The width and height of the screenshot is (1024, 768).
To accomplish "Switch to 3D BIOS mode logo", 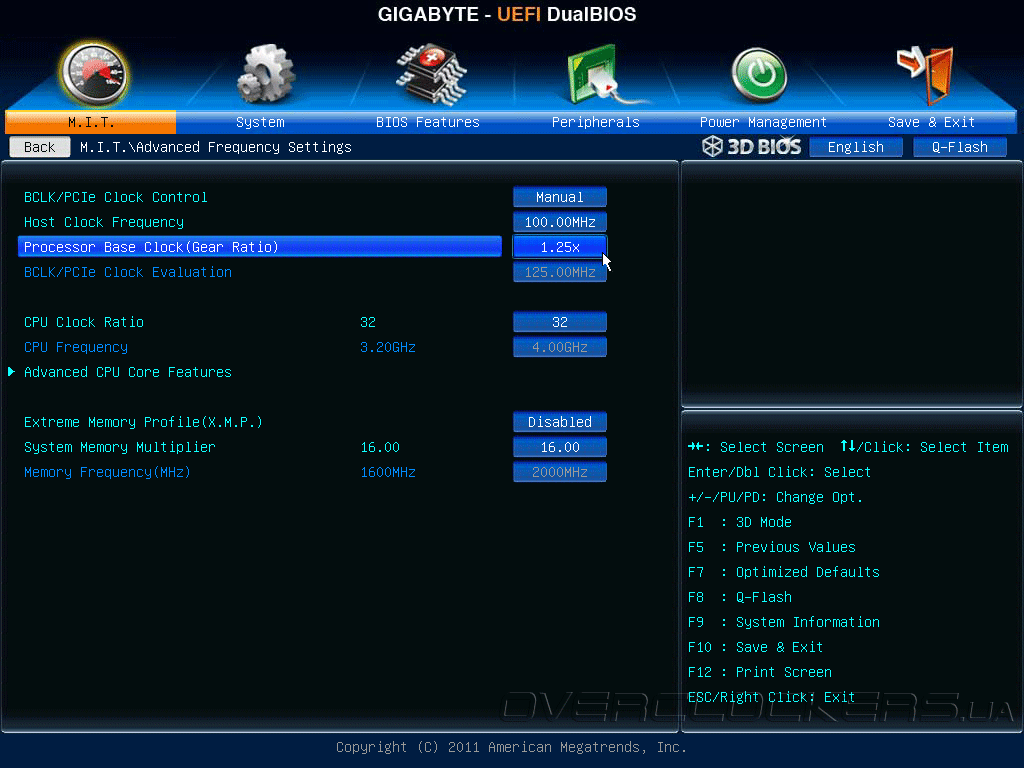I will (752, 146).
